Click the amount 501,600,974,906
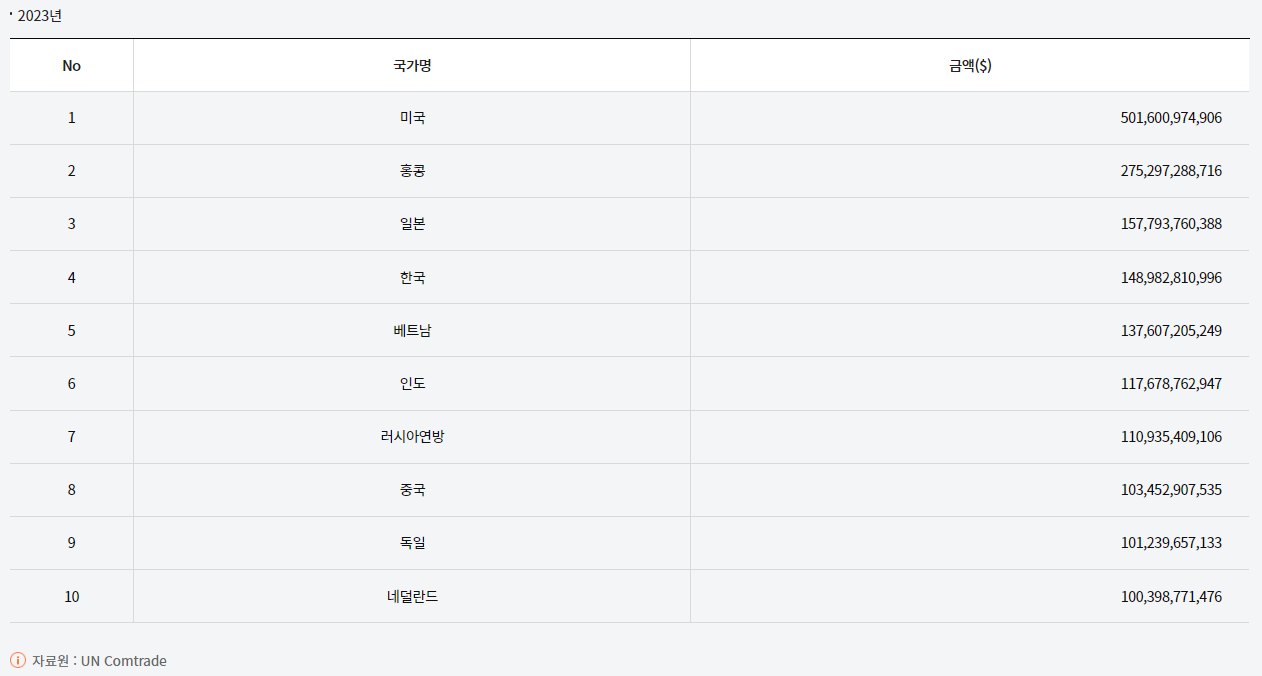The image size is (1262, 676). (x=1171, y=118)
